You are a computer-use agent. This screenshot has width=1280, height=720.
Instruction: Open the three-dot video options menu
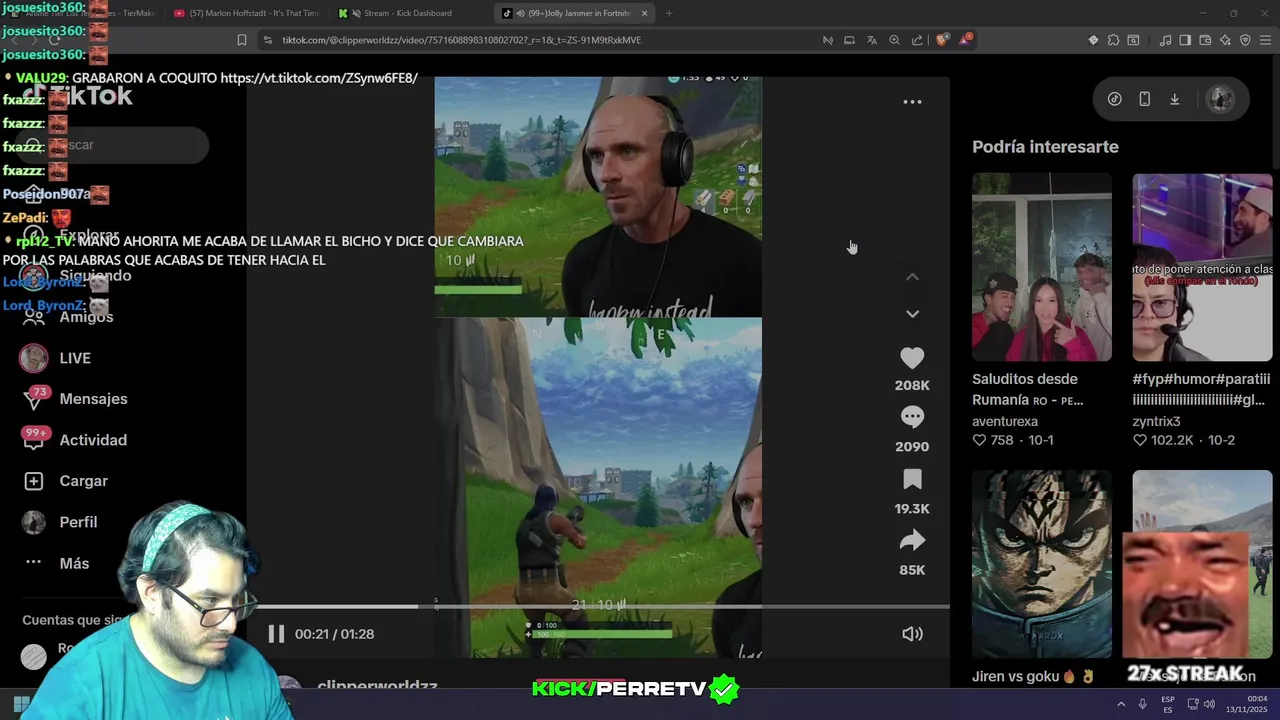coord(912,102)
